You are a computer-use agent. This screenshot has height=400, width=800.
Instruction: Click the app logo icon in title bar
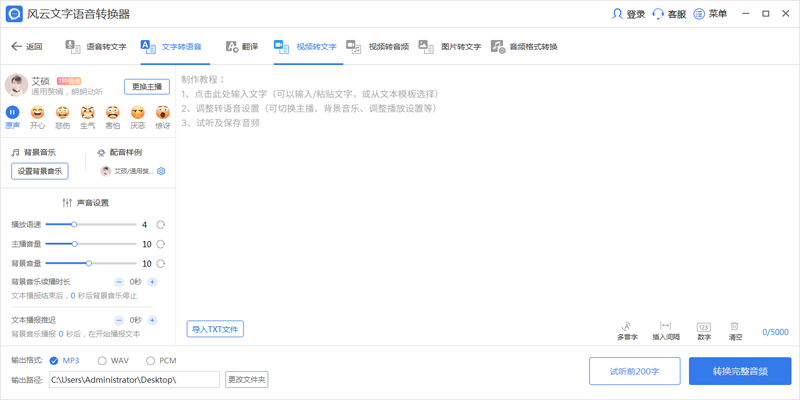14,14
